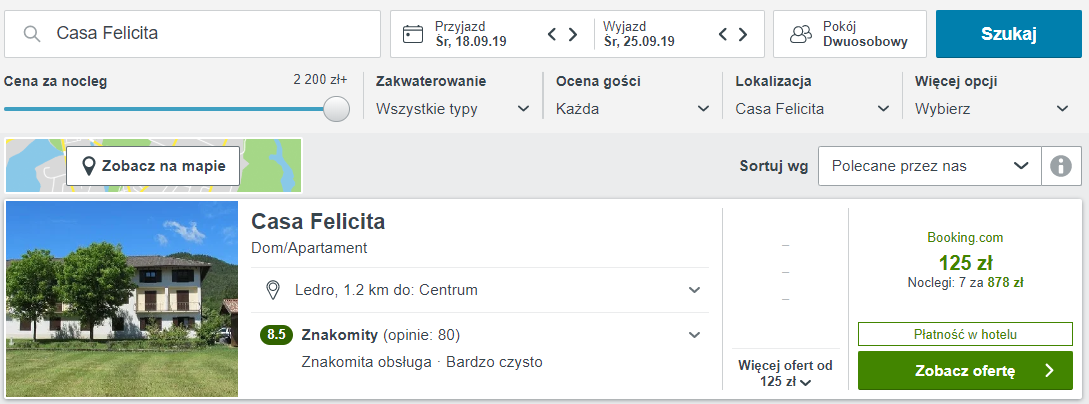Viewport: 1089px width, 404px height.
Task: Go to next departure date
Action: [x=744, y=34]
